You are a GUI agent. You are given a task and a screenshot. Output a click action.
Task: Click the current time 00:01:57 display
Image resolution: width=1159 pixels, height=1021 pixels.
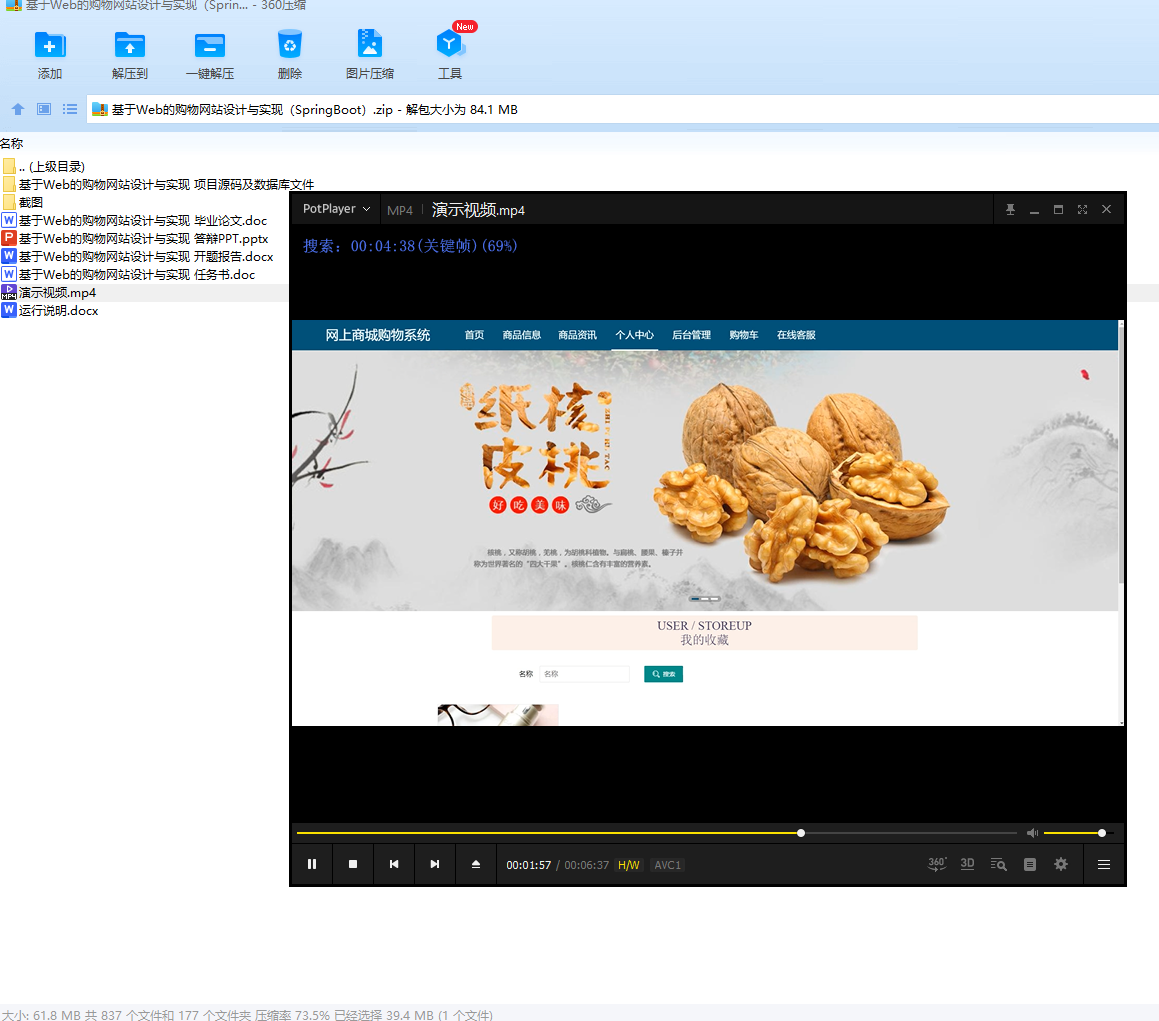point(528,865)
